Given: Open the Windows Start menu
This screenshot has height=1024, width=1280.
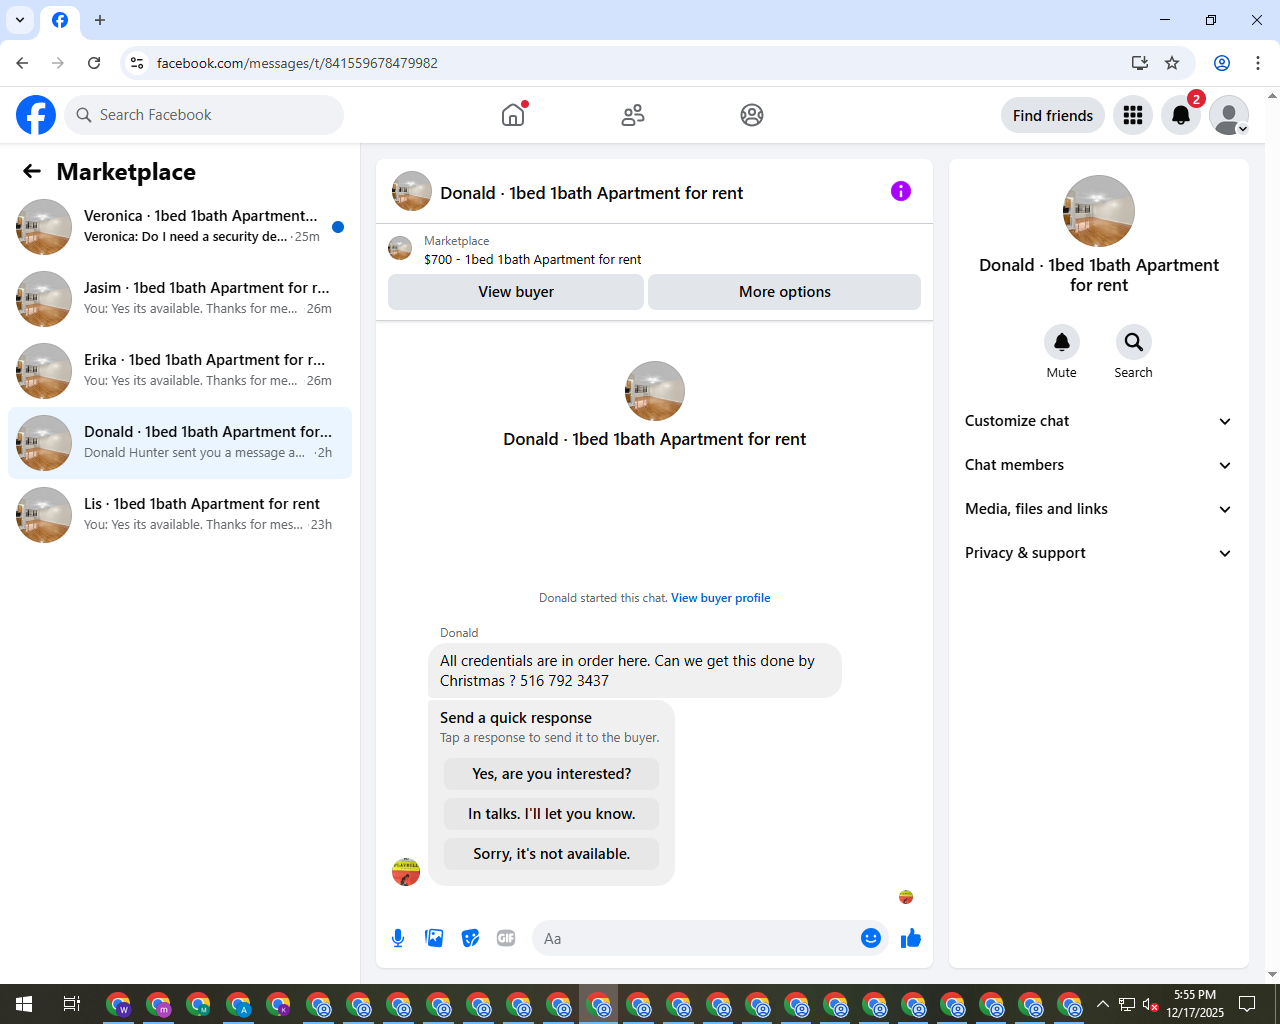Looking at the screenshot, I should click(24, 1004).
